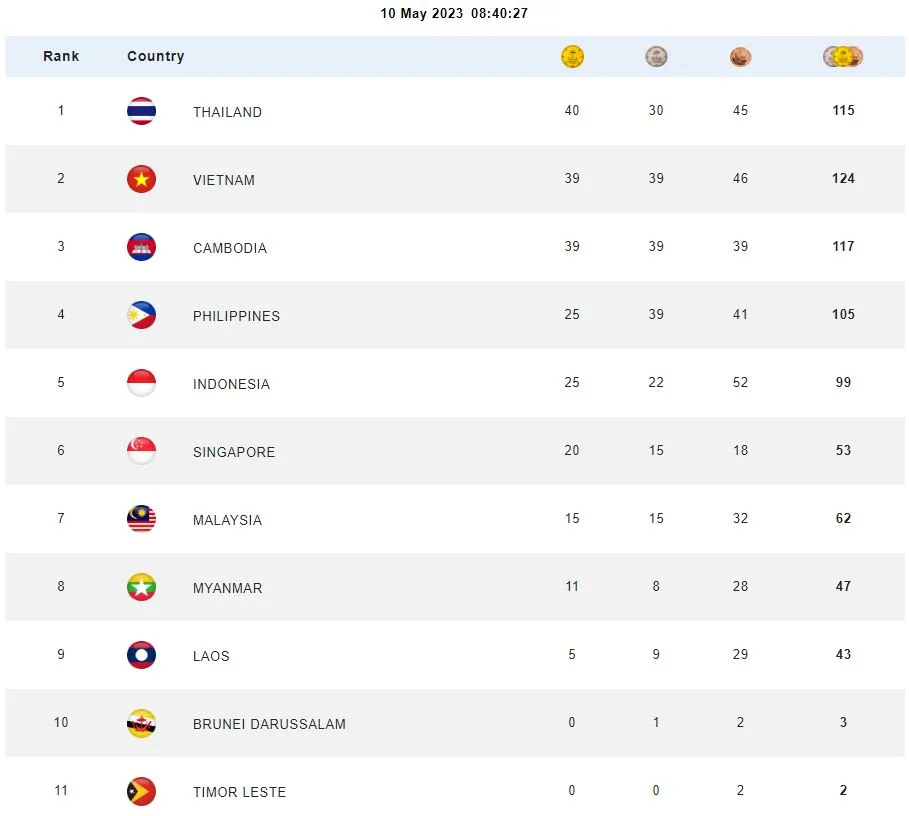Click the Malaysia flag icon

(x=141, y=519)
